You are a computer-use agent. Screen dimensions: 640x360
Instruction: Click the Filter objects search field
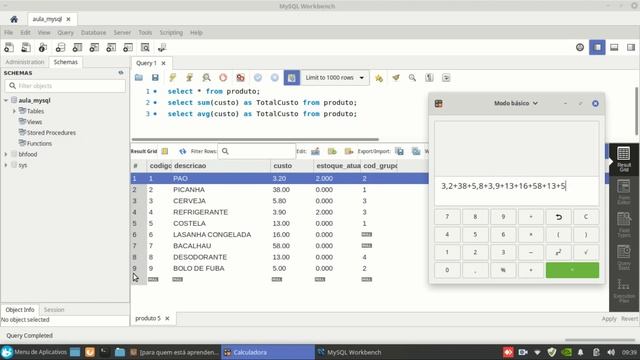tap(65, 86)
